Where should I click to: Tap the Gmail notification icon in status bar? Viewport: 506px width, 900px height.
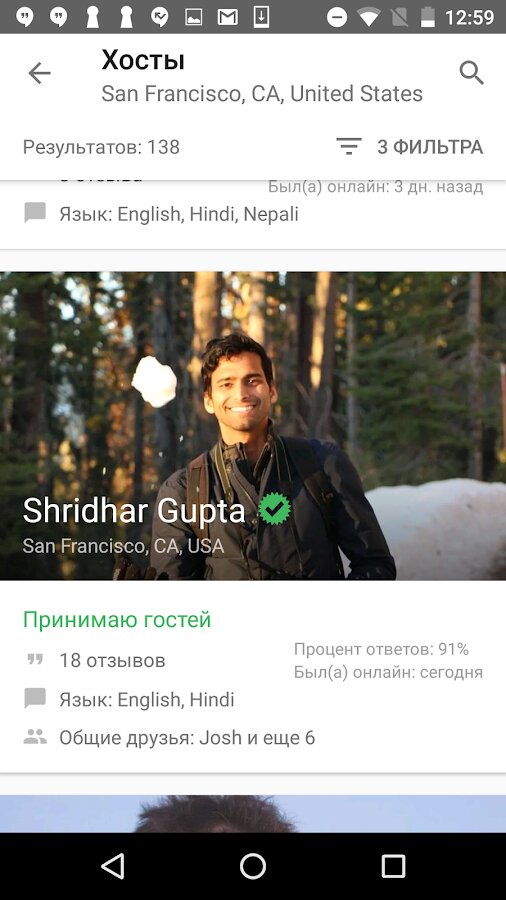[x=227, y=17]
